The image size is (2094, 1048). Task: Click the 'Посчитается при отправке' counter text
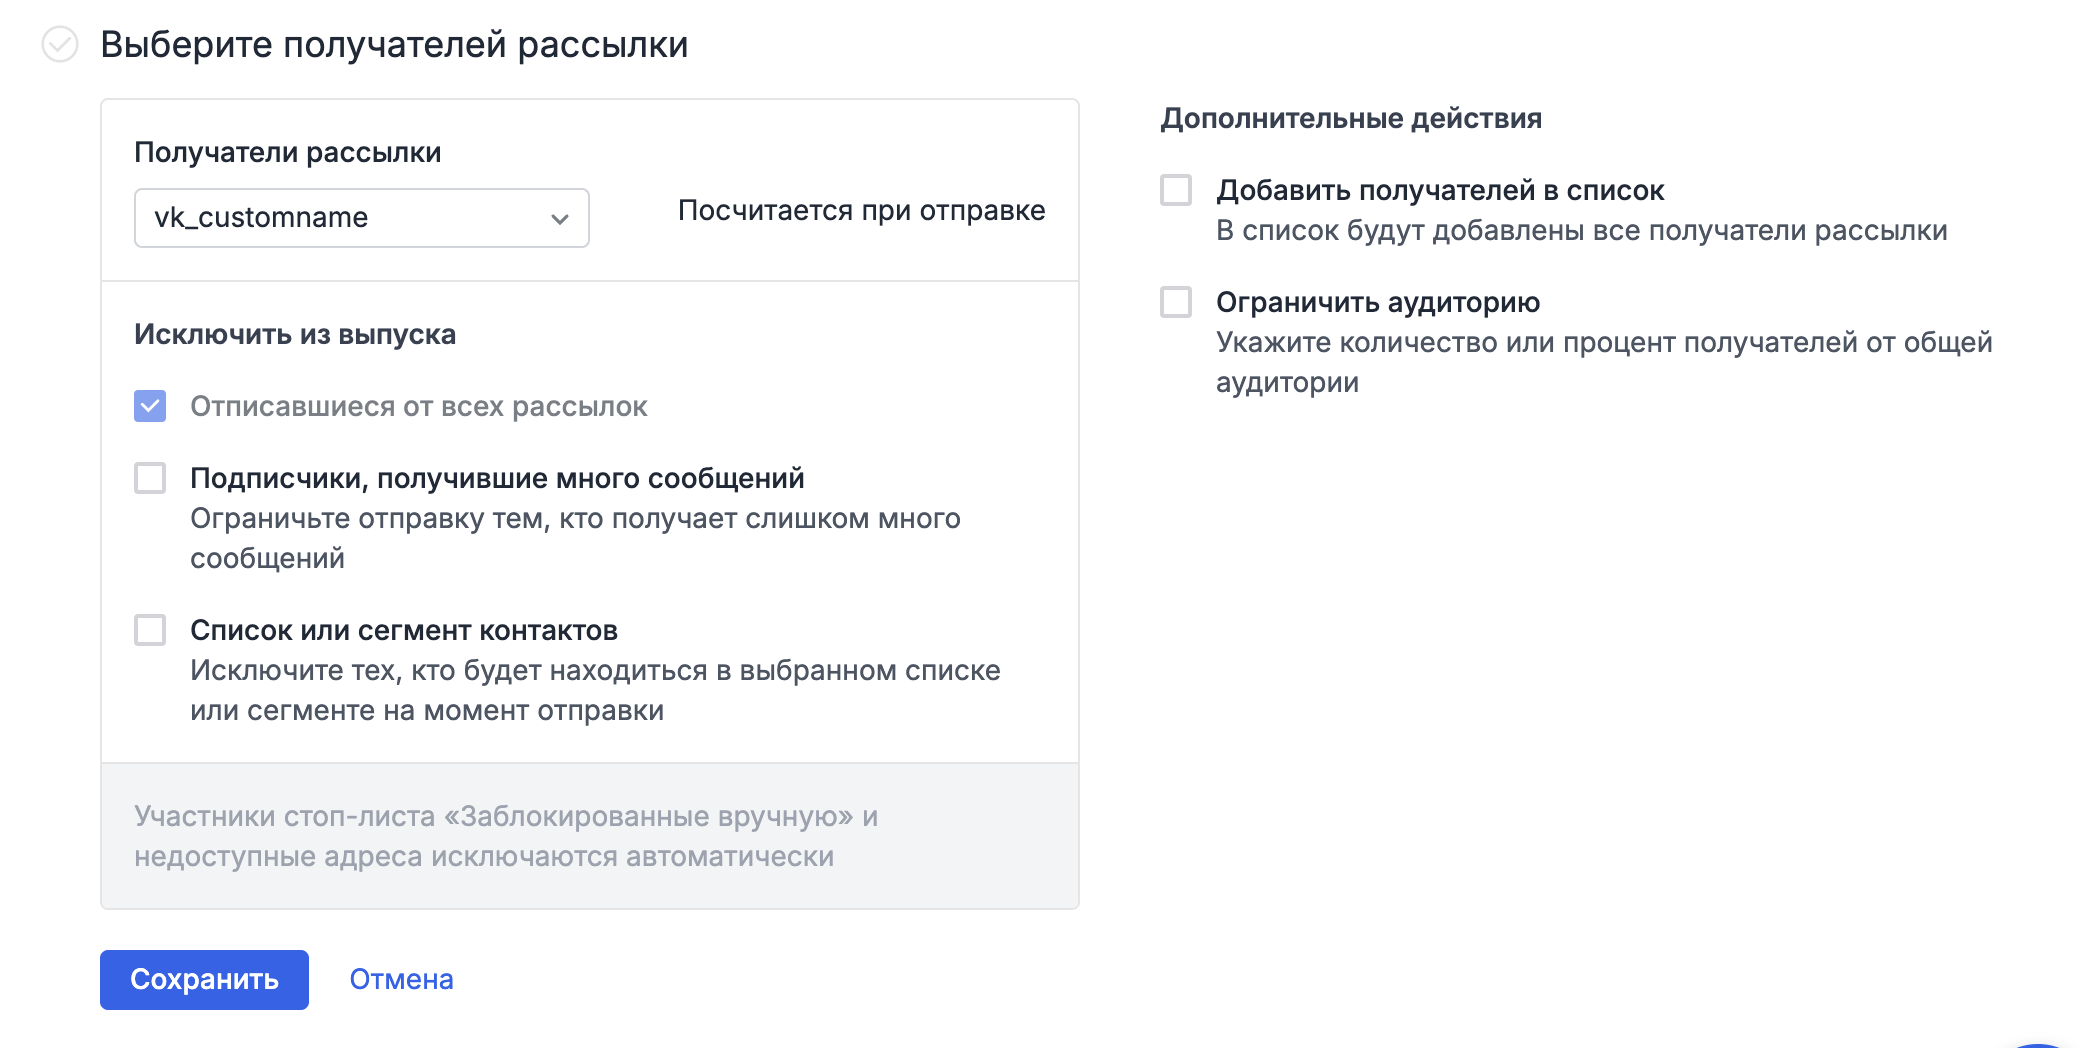pos(861,211)
